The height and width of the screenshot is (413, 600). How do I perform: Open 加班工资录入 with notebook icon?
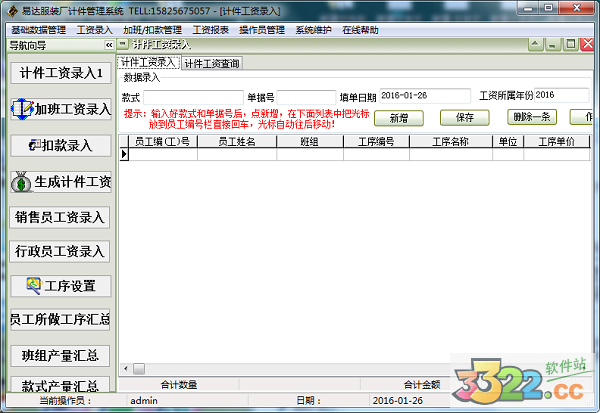pyautogui.click(x=61, y=109)
